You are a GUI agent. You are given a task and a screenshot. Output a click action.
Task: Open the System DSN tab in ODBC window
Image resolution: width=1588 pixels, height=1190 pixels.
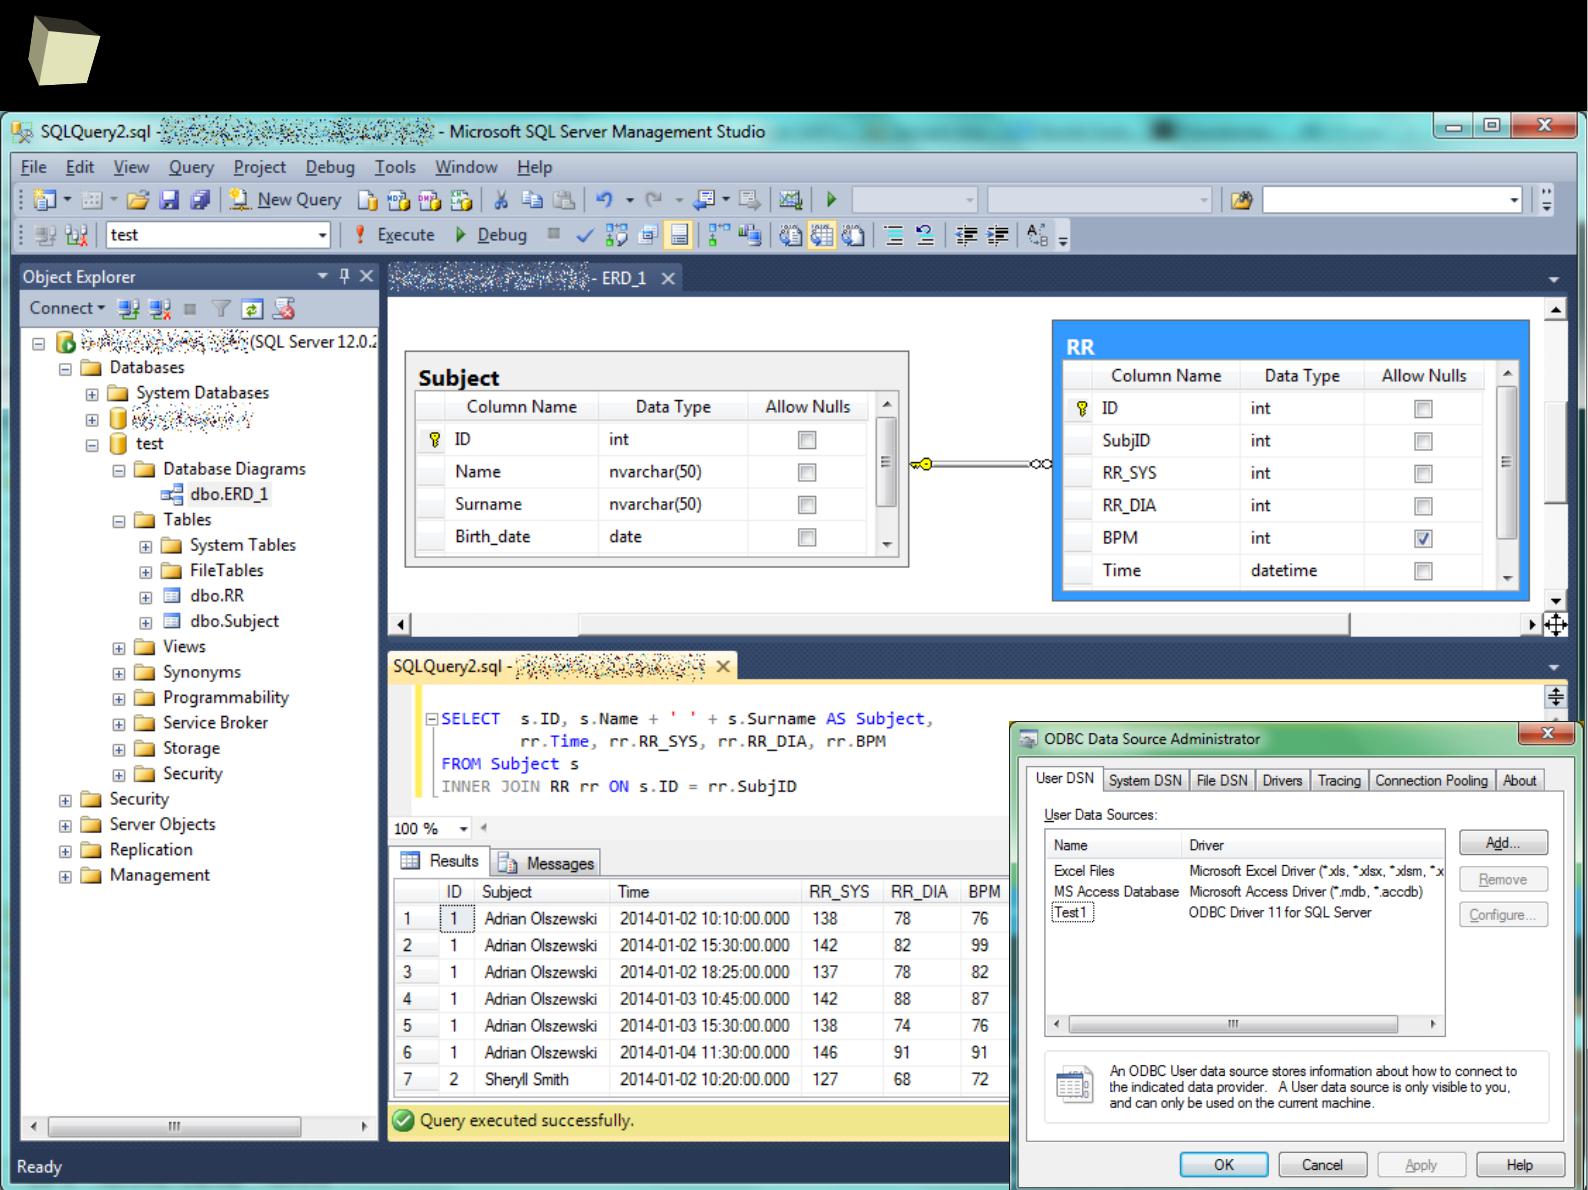pos(1145,780)
